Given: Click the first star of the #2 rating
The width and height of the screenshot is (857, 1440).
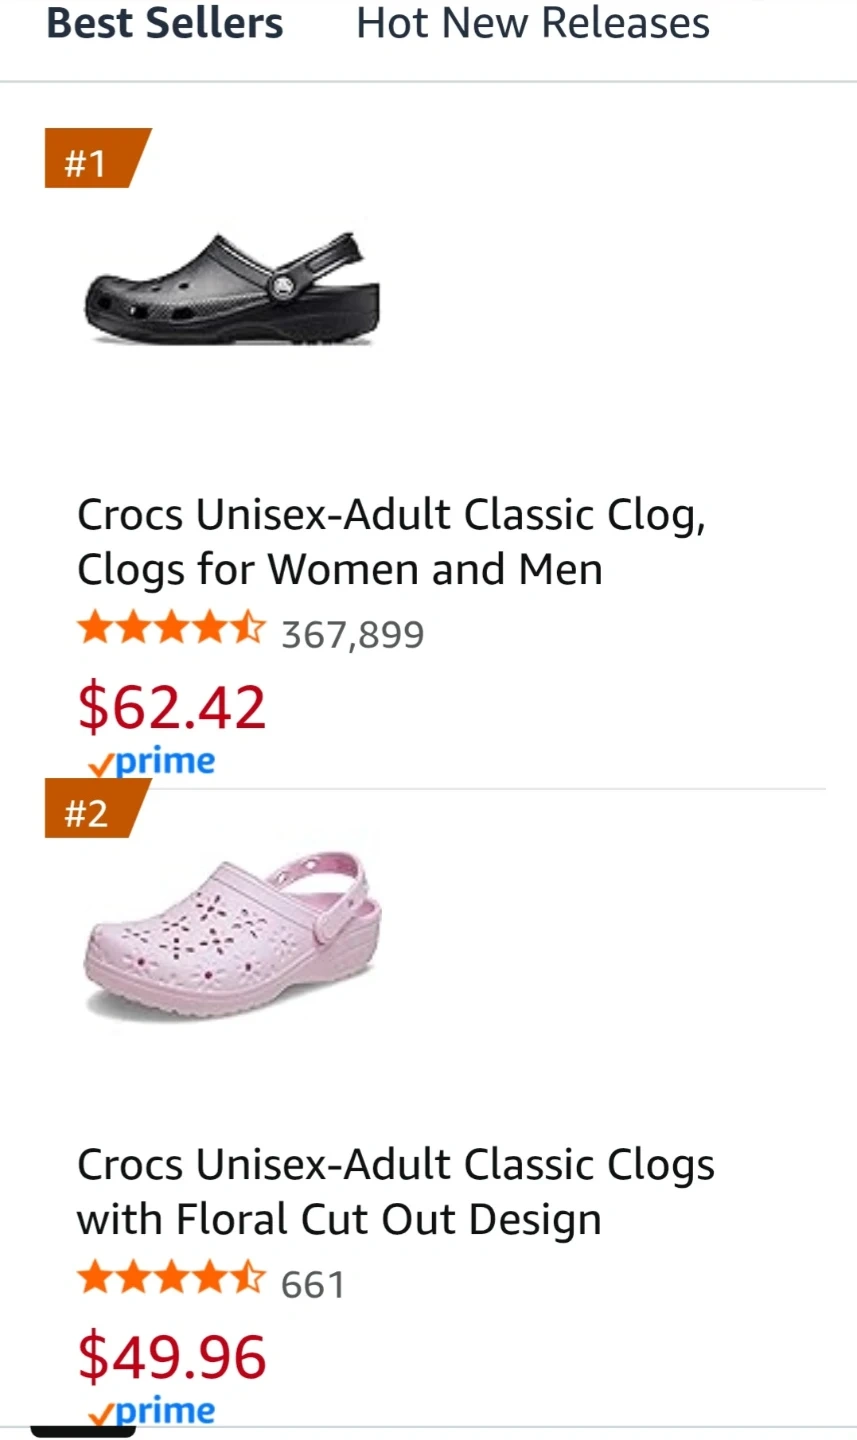Looking at the screenshot, I should point(94,1279).
